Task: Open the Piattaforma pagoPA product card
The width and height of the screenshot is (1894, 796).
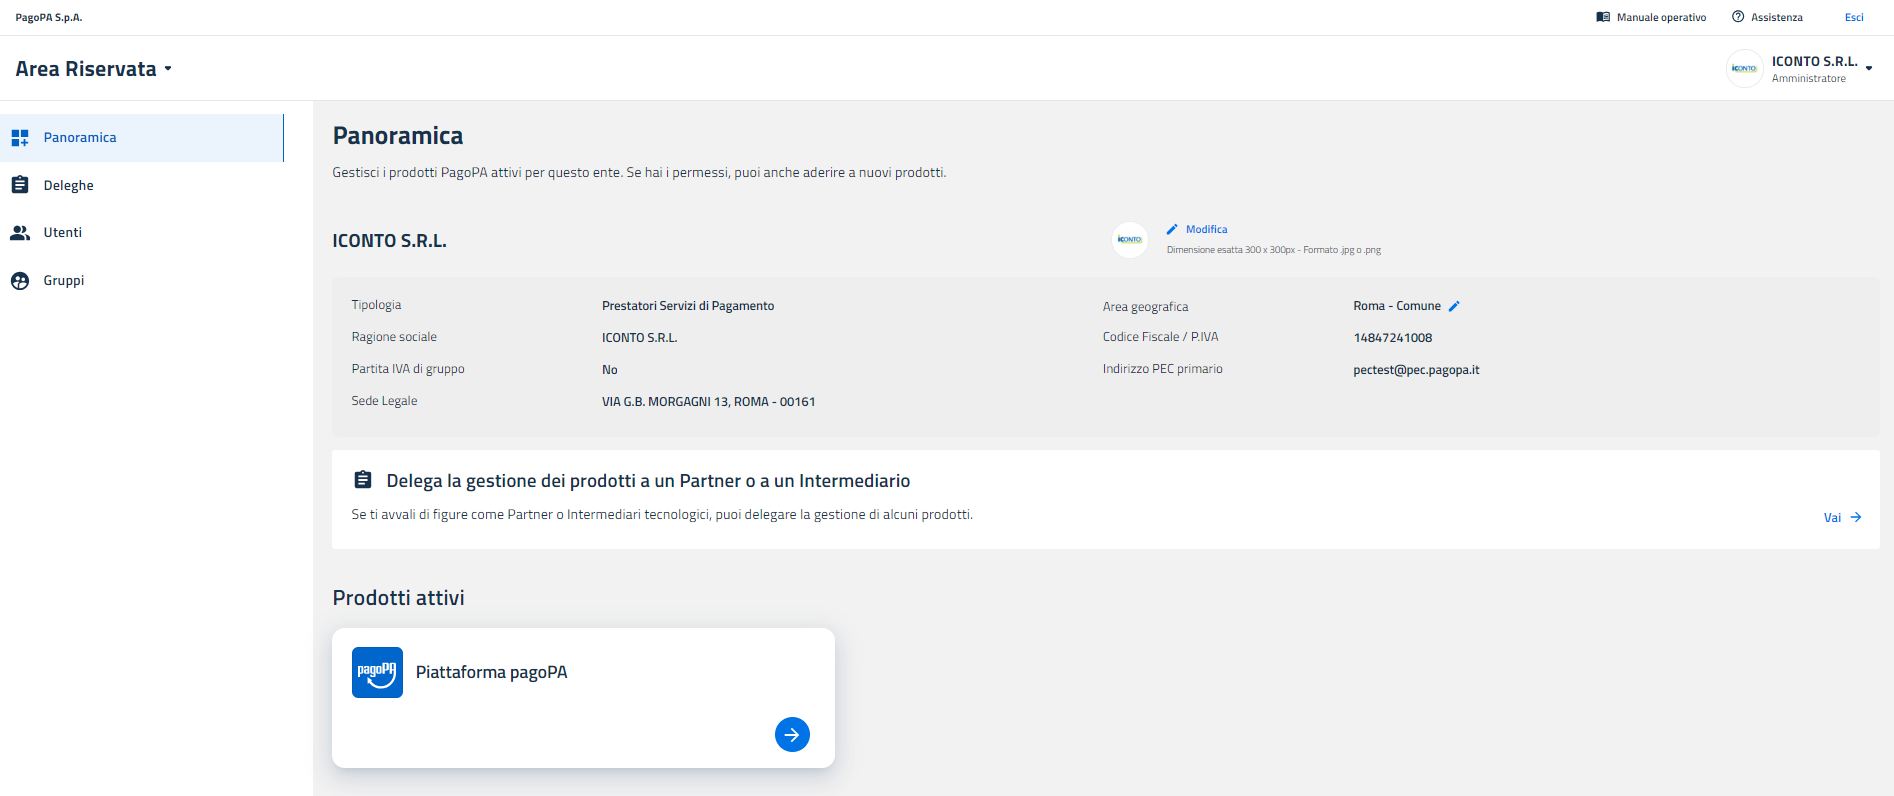Action: [x=491, y=672]
